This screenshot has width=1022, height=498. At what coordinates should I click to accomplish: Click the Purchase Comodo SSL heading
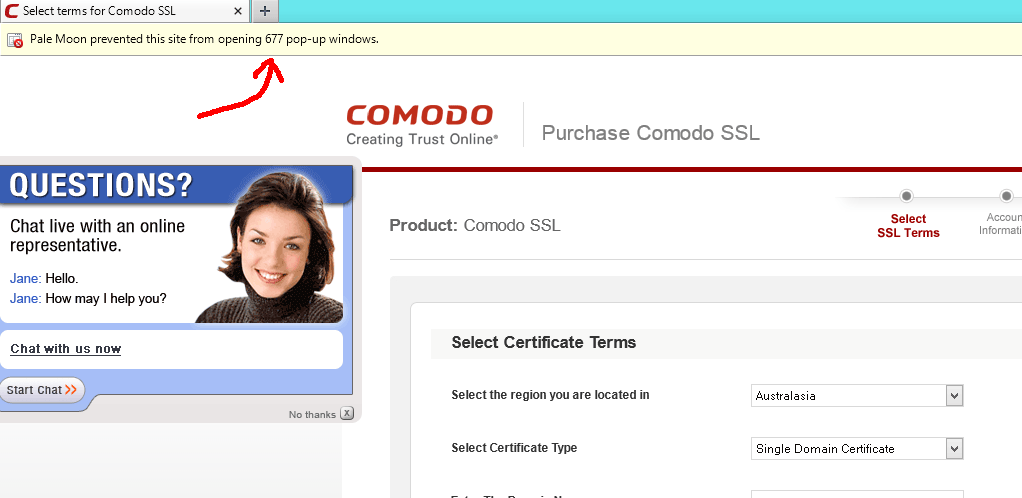point(650,133)
